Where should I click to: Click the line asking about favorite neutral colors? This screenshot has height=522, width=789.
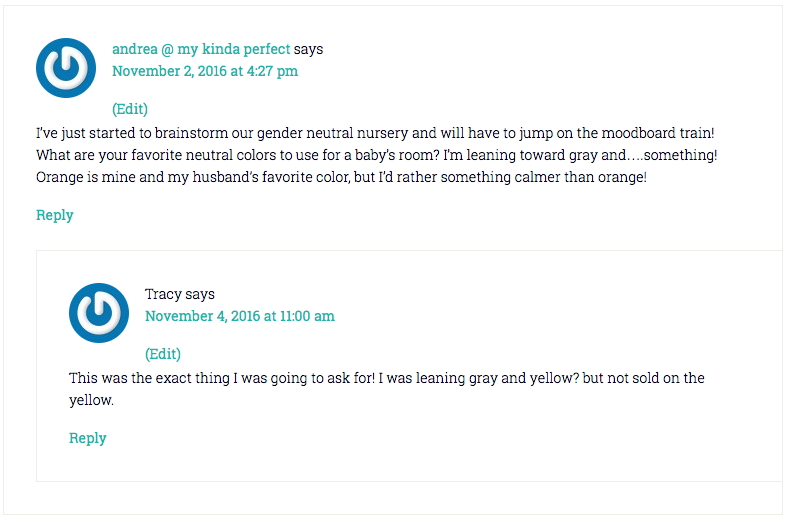(x=376, y=155)
